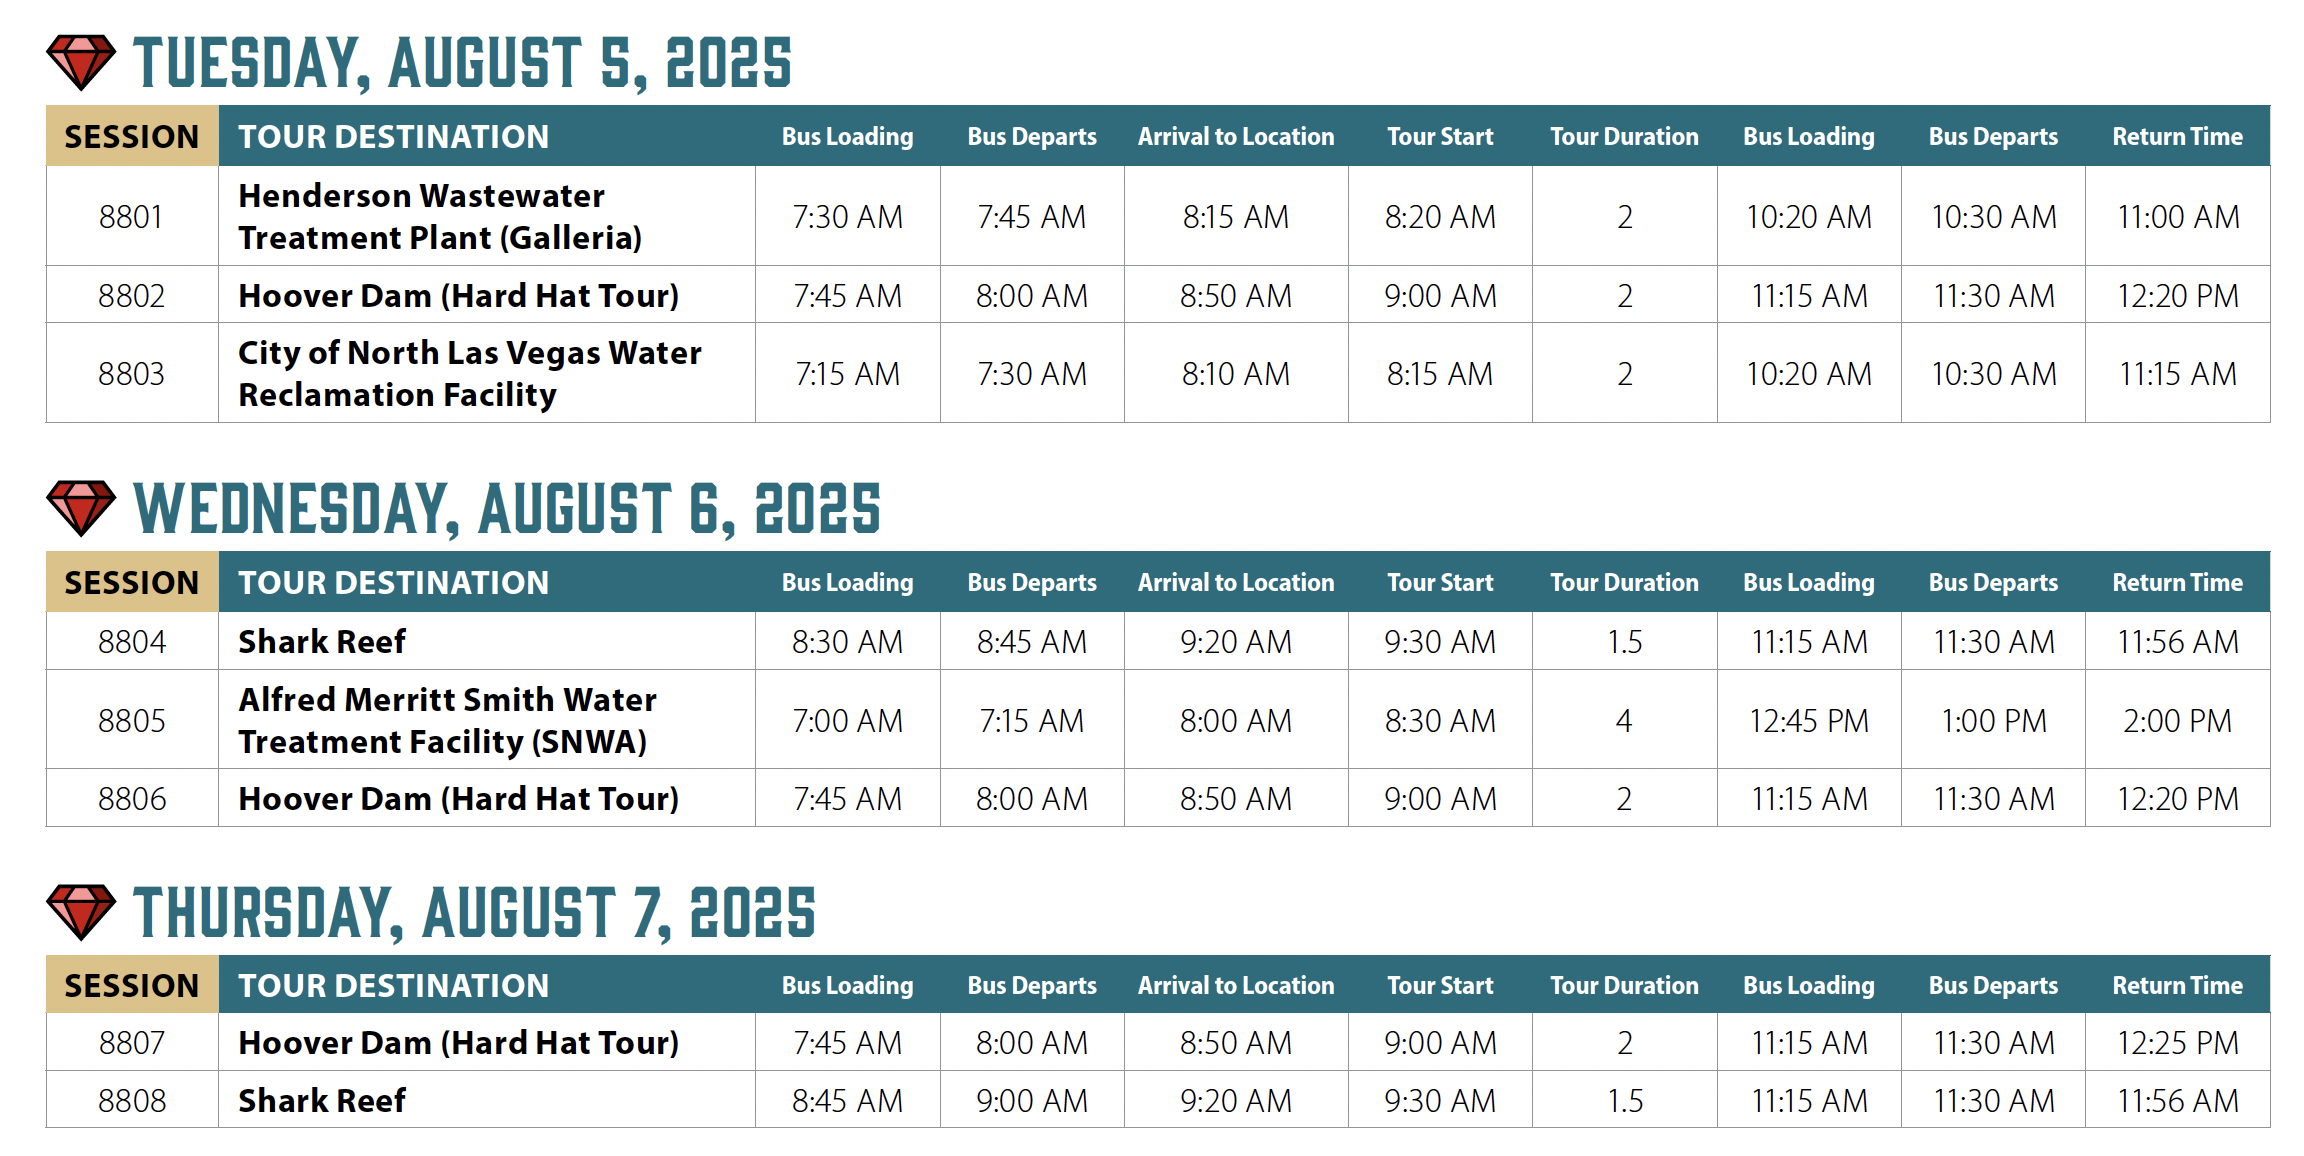Image resolution: width=2304 pixels, height=1156 pixels.
Task: Click Return Time header in Thursday table
Action: (2177, 985)
